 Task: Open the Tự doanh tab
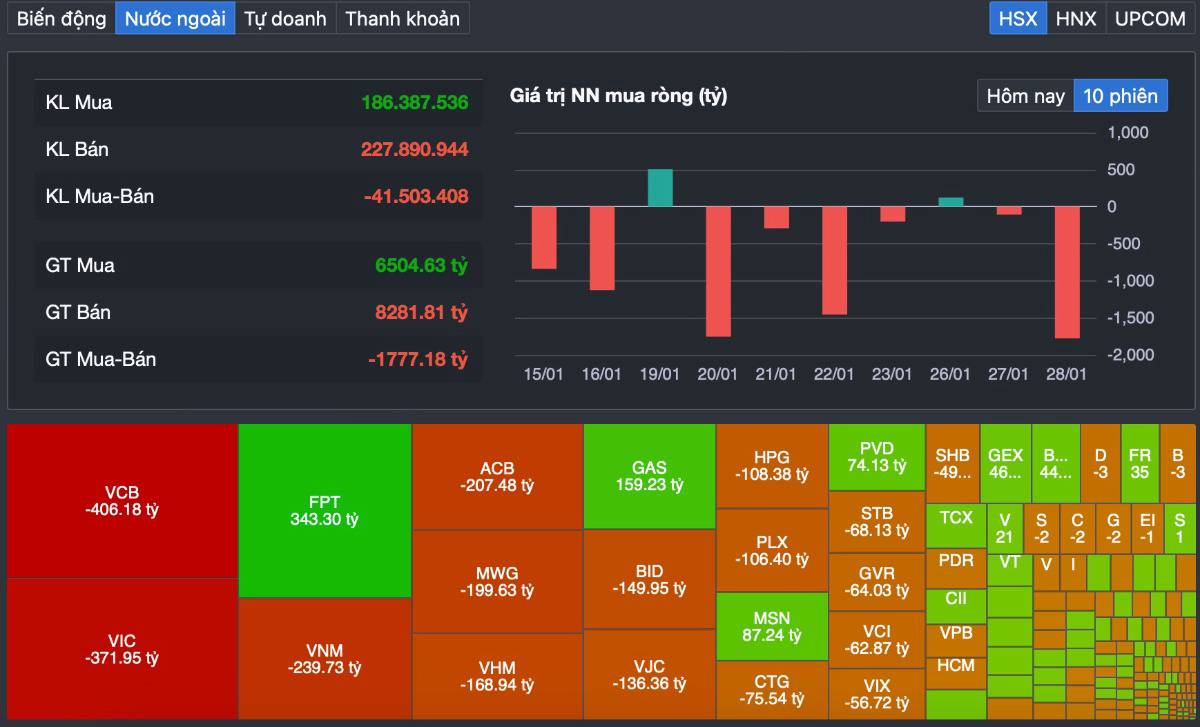coord(285,18)
